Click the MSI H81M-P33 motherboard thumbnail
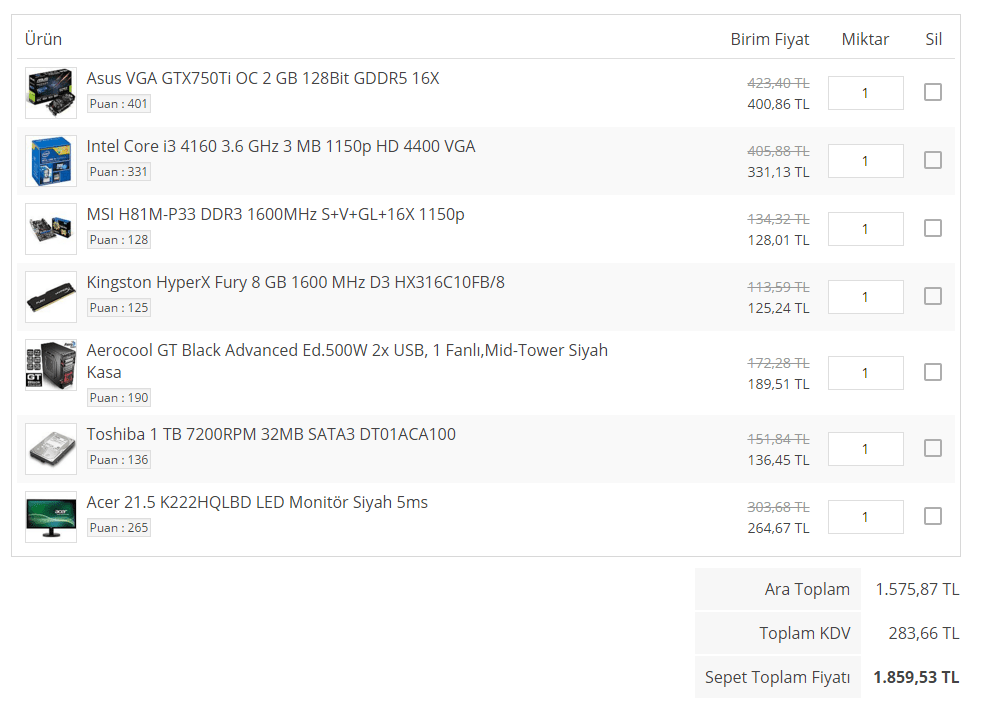981x705 pixels. coord(50,229)
